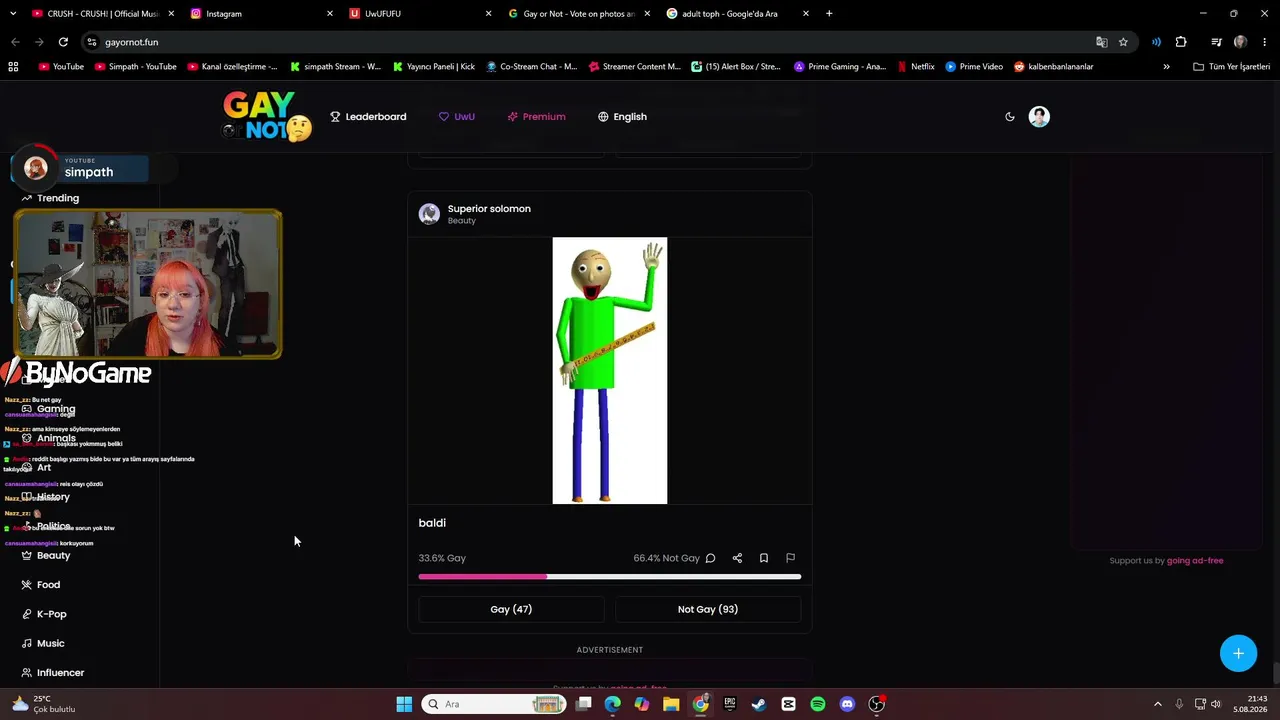Open the clock and date panel
Screen dimensions: 1280x720
pyautogui.click(x=1249, y=704)
